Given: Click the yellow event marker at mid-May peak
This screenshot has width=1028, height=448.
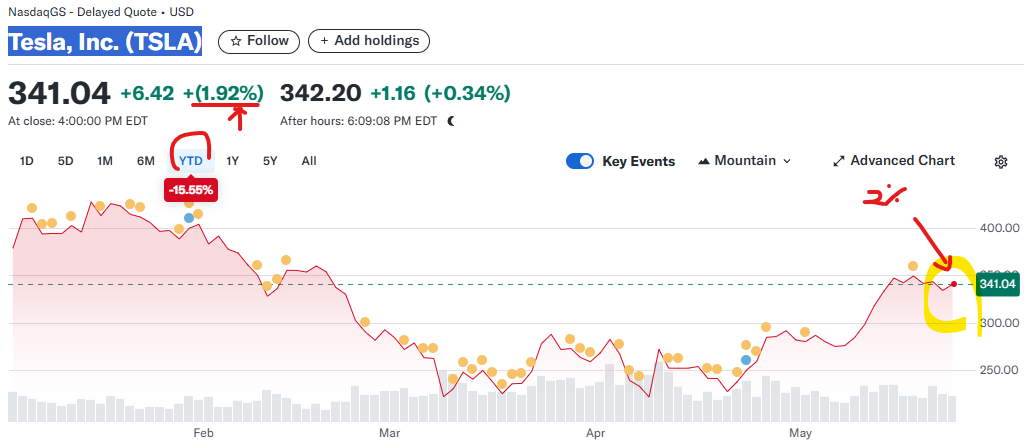Looking at the screenshot, I should (x=913, y=266).
